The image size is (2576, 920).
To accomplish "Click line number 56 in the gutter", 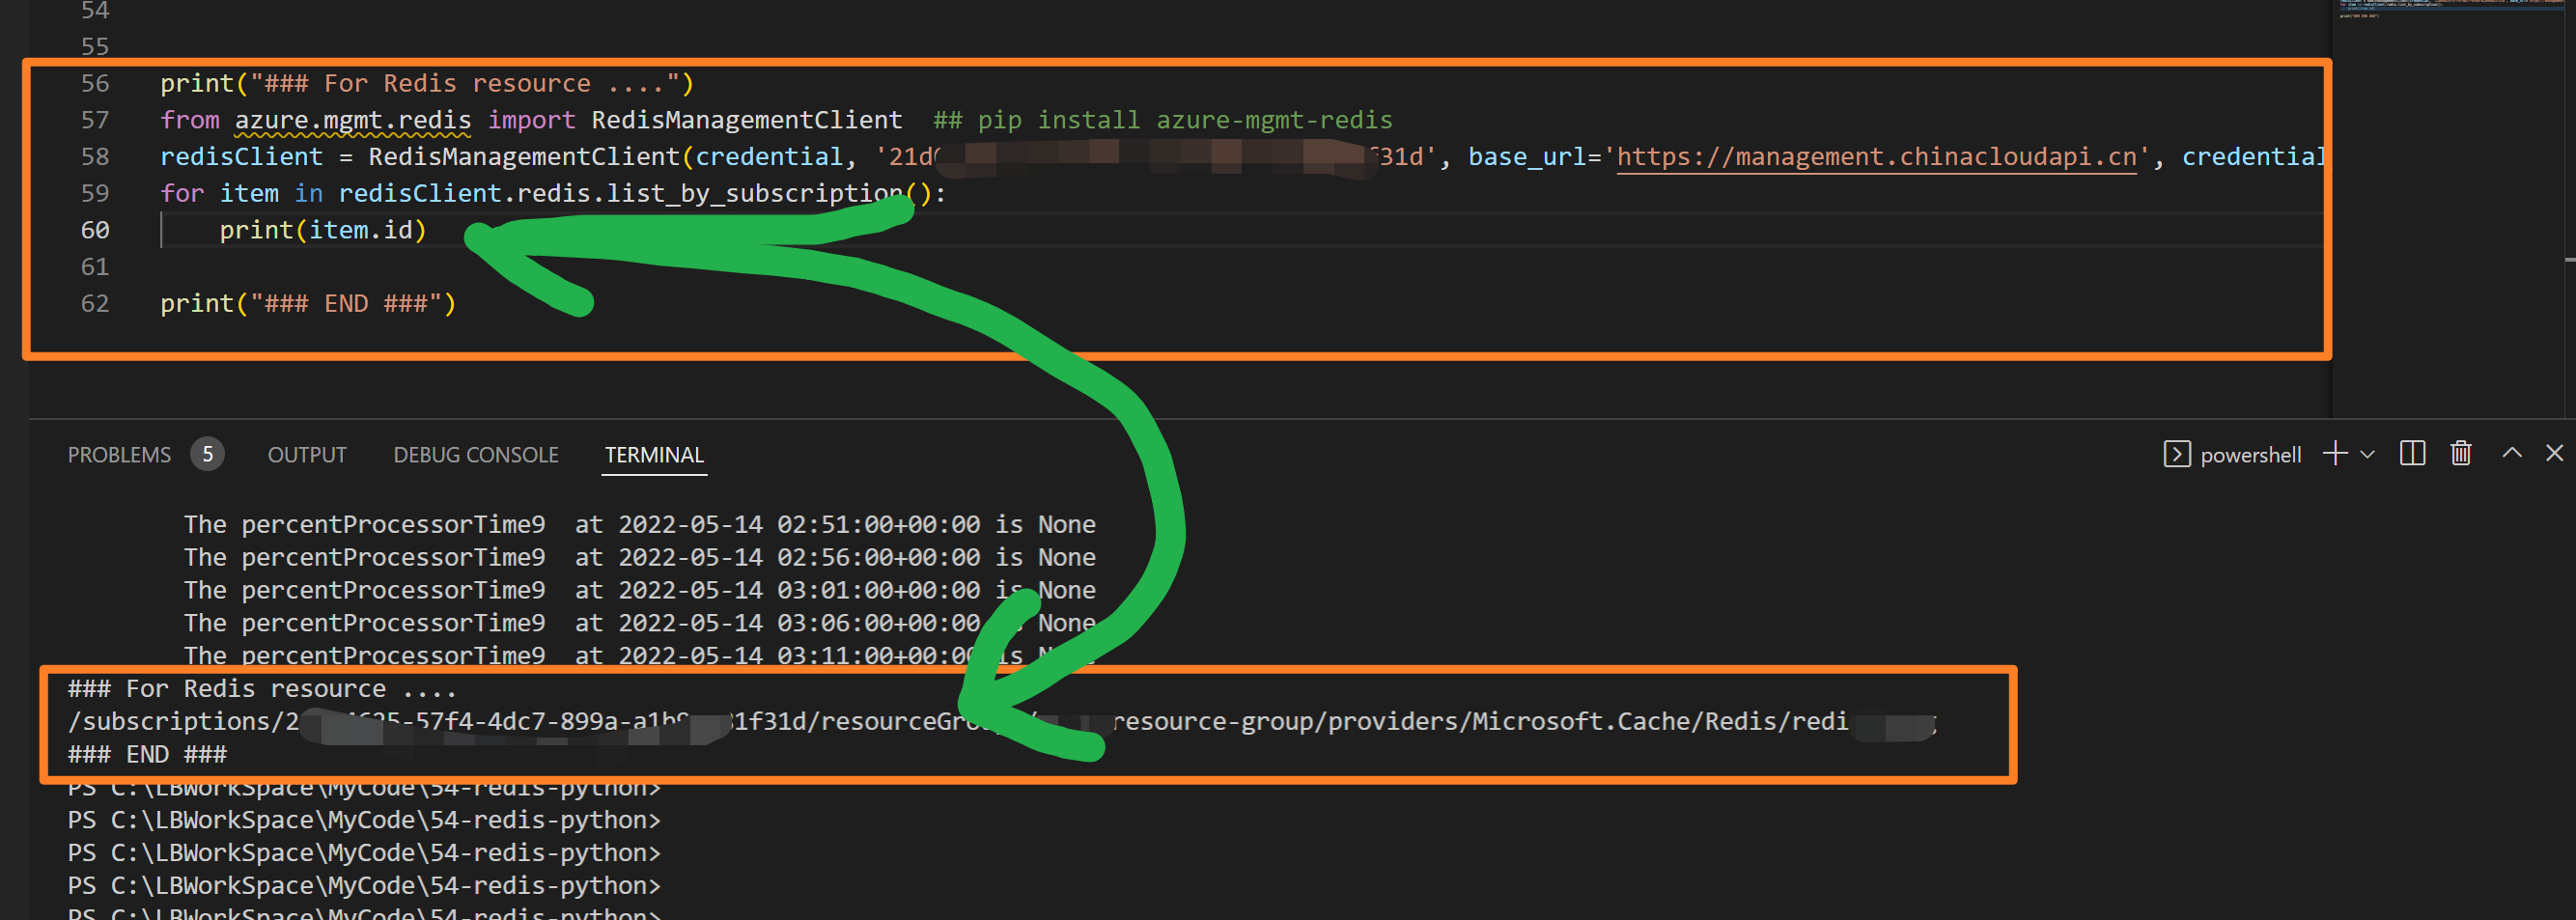I will pos(95,84).
